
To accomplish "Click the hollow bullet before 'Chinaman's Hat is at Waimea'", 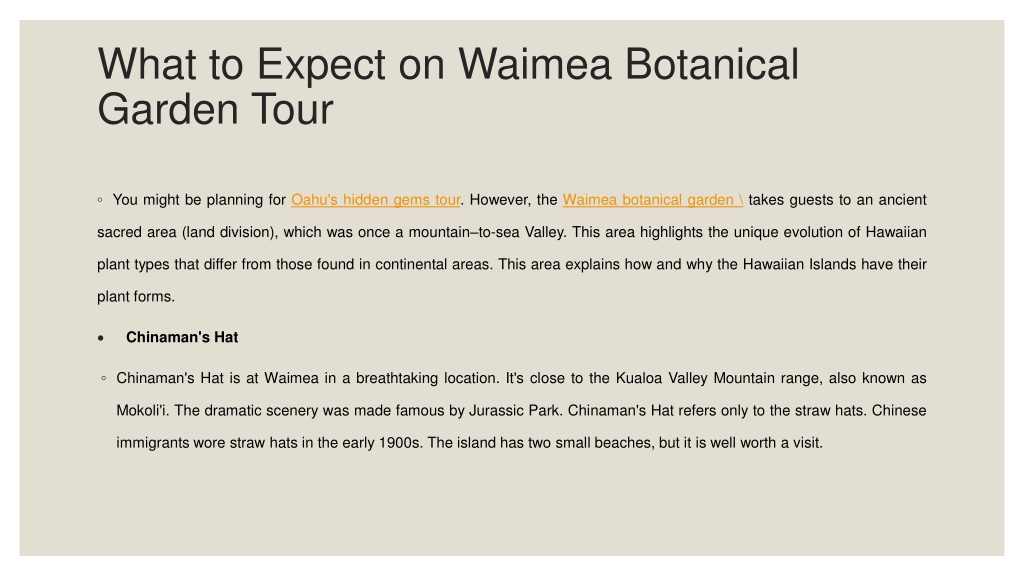I will point(104,378).
